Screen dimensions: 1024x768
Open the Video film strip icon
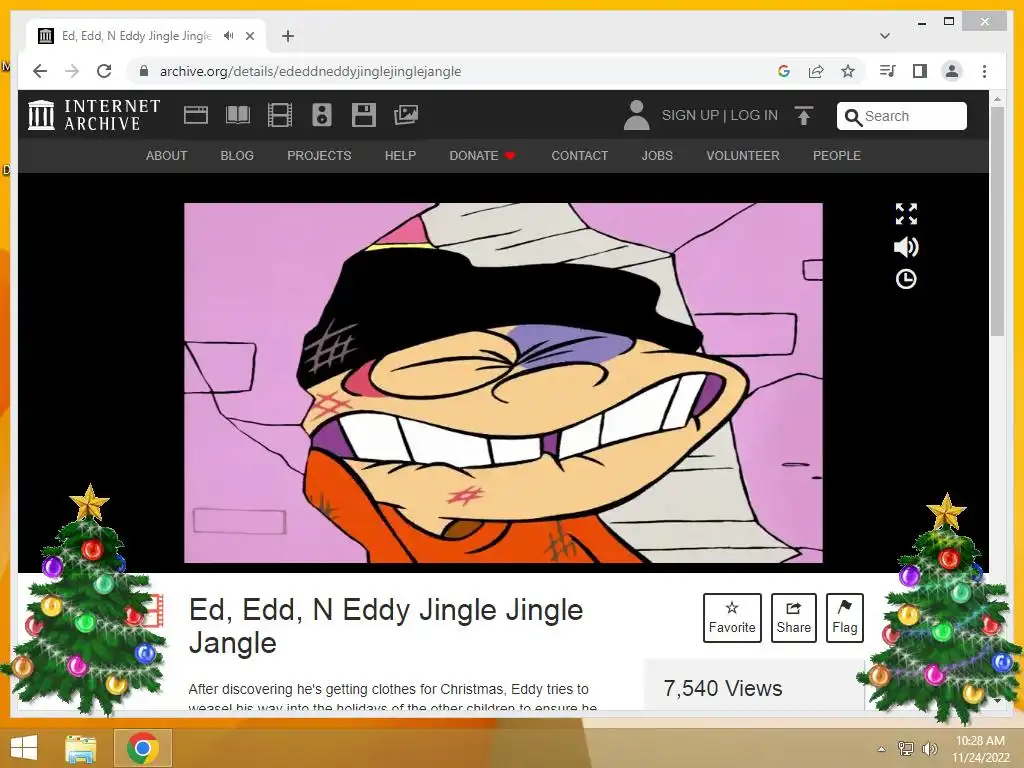(280, 115)
